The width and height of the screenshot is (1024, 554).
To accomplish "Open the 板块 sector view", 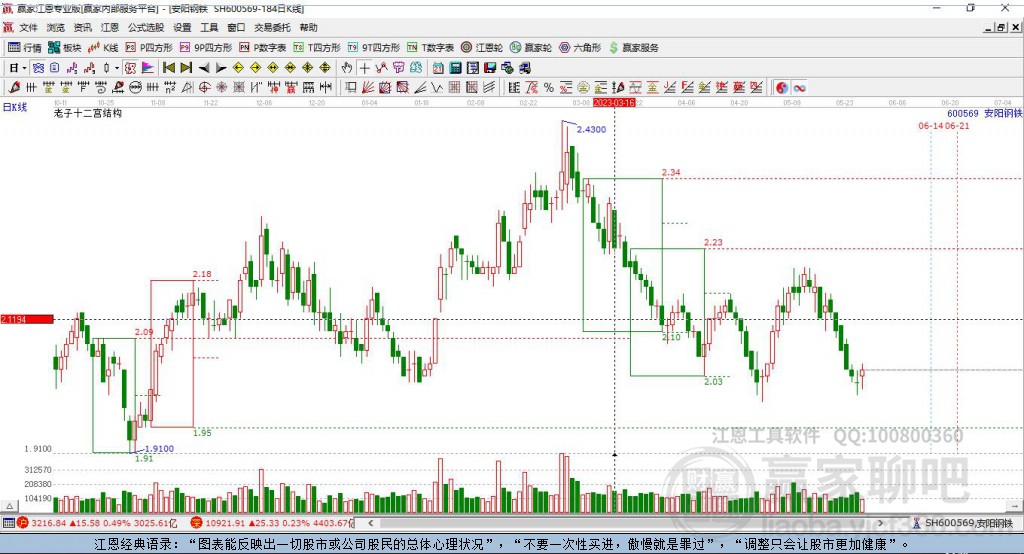I will (x=64, y=48).
